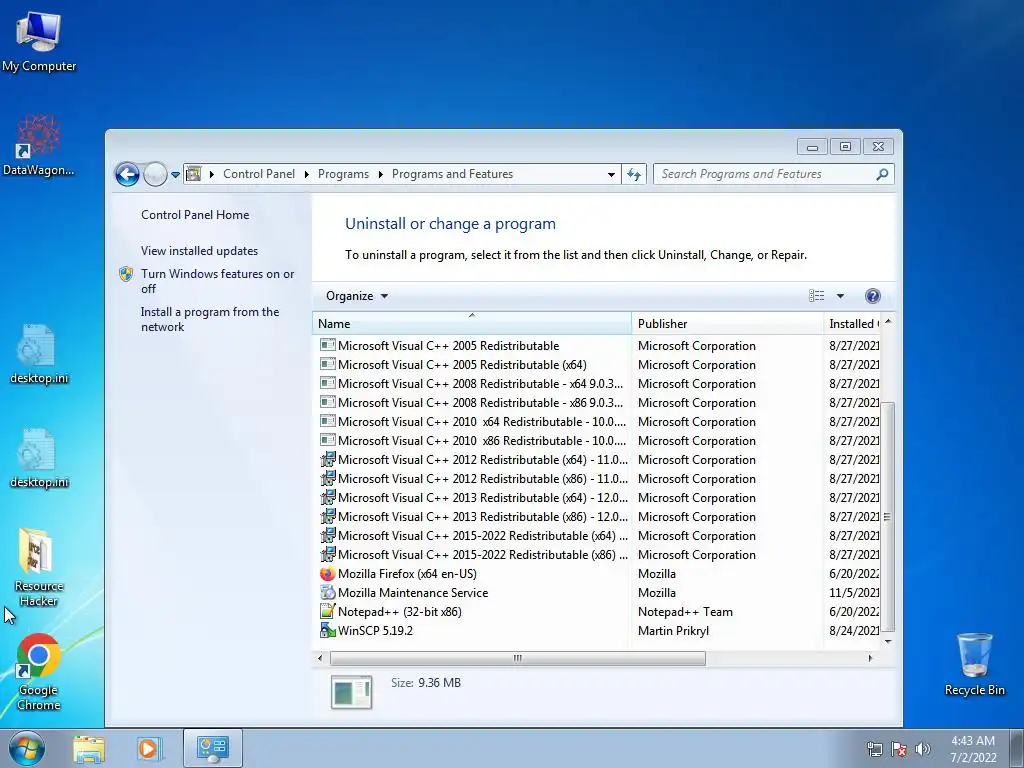Click Control Panel taskbar button
The height and width of the screenshot is (768, 1024).
pyautogui.click(x=213, y=748)
